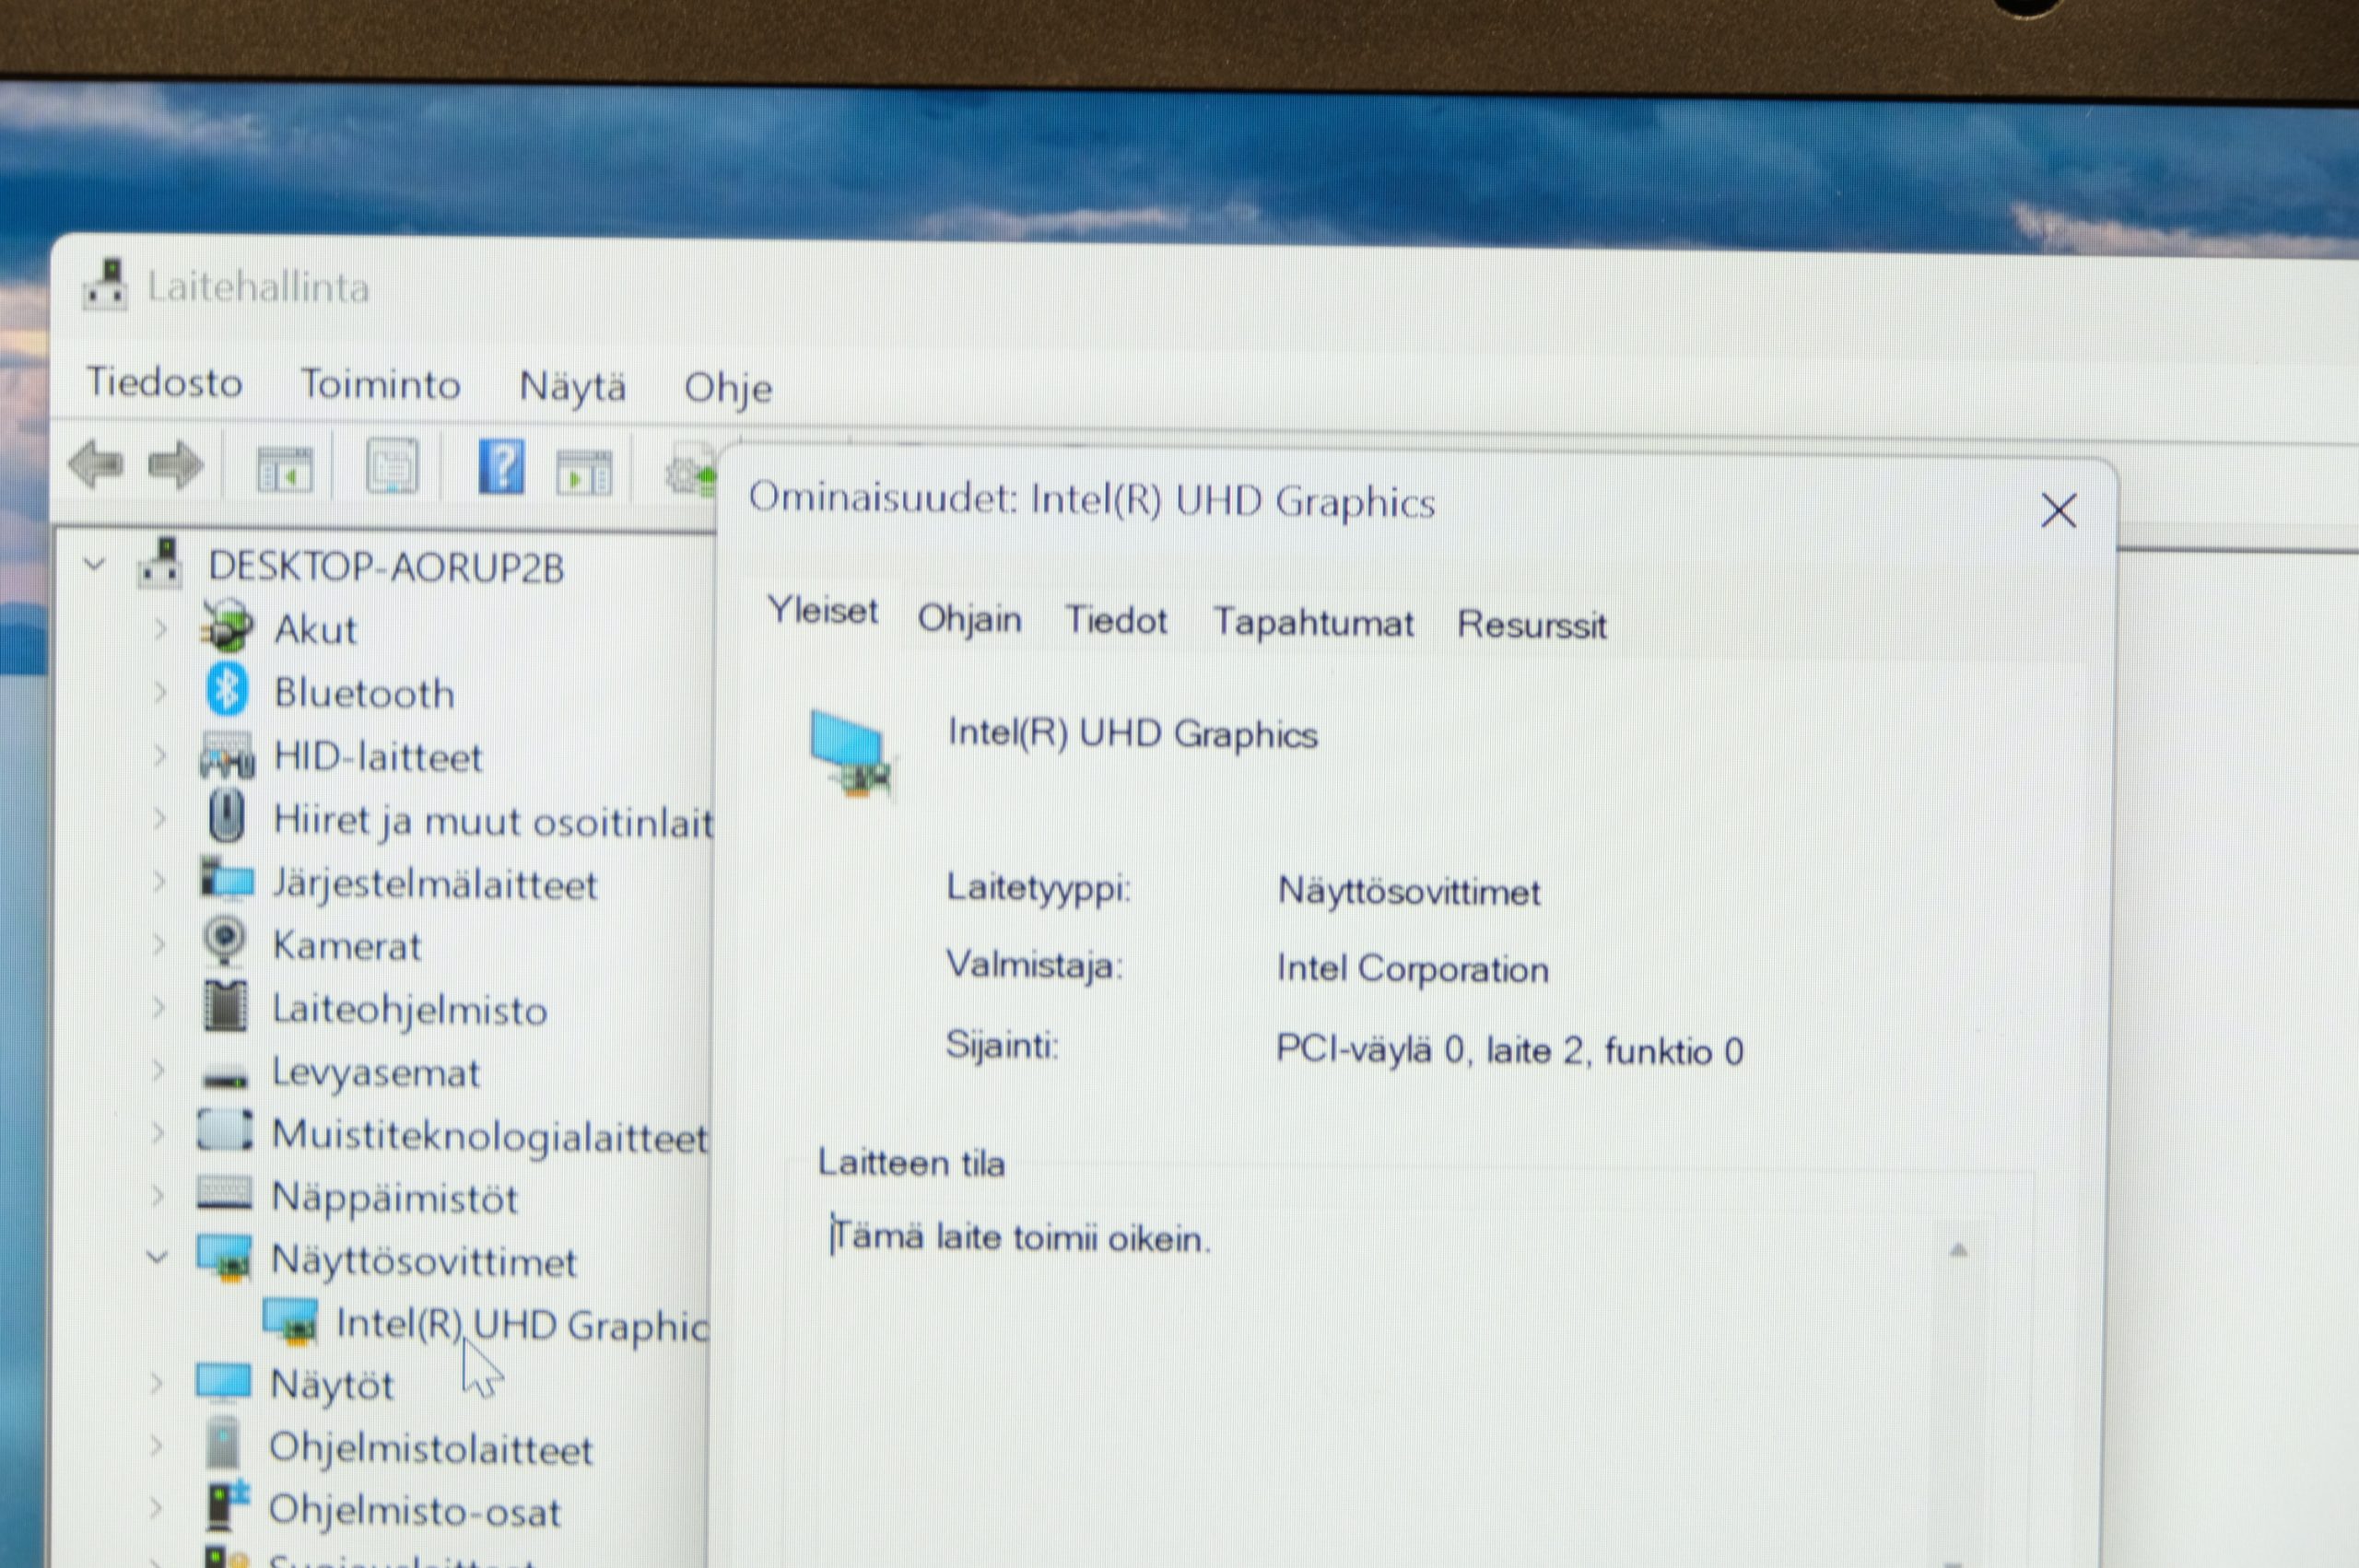2359x1568 pixels.
Task: Select Näppäimistöt in the device tree
Action: click(x=395, y=1198)
